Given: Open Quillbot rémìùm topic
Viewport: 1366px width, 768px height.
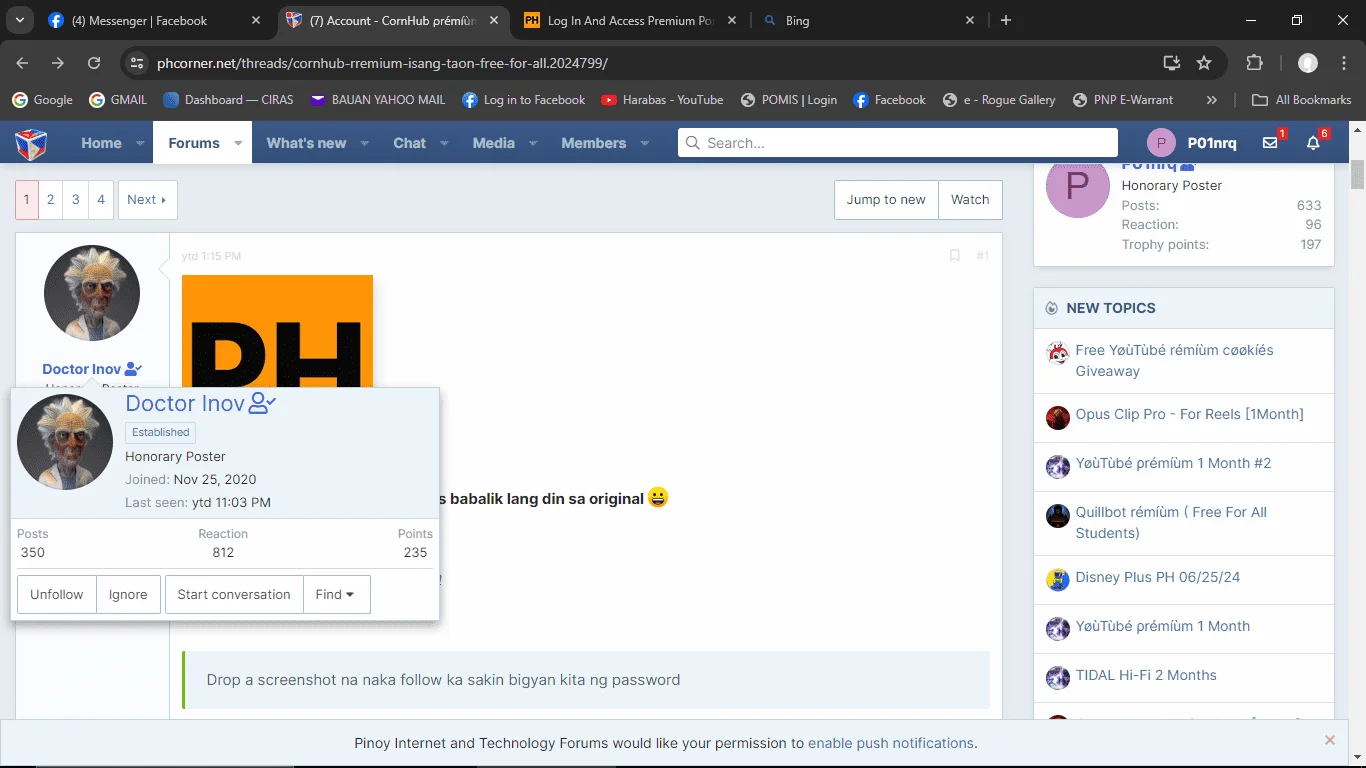Looking at the screenshot, I should (1171, 522).
